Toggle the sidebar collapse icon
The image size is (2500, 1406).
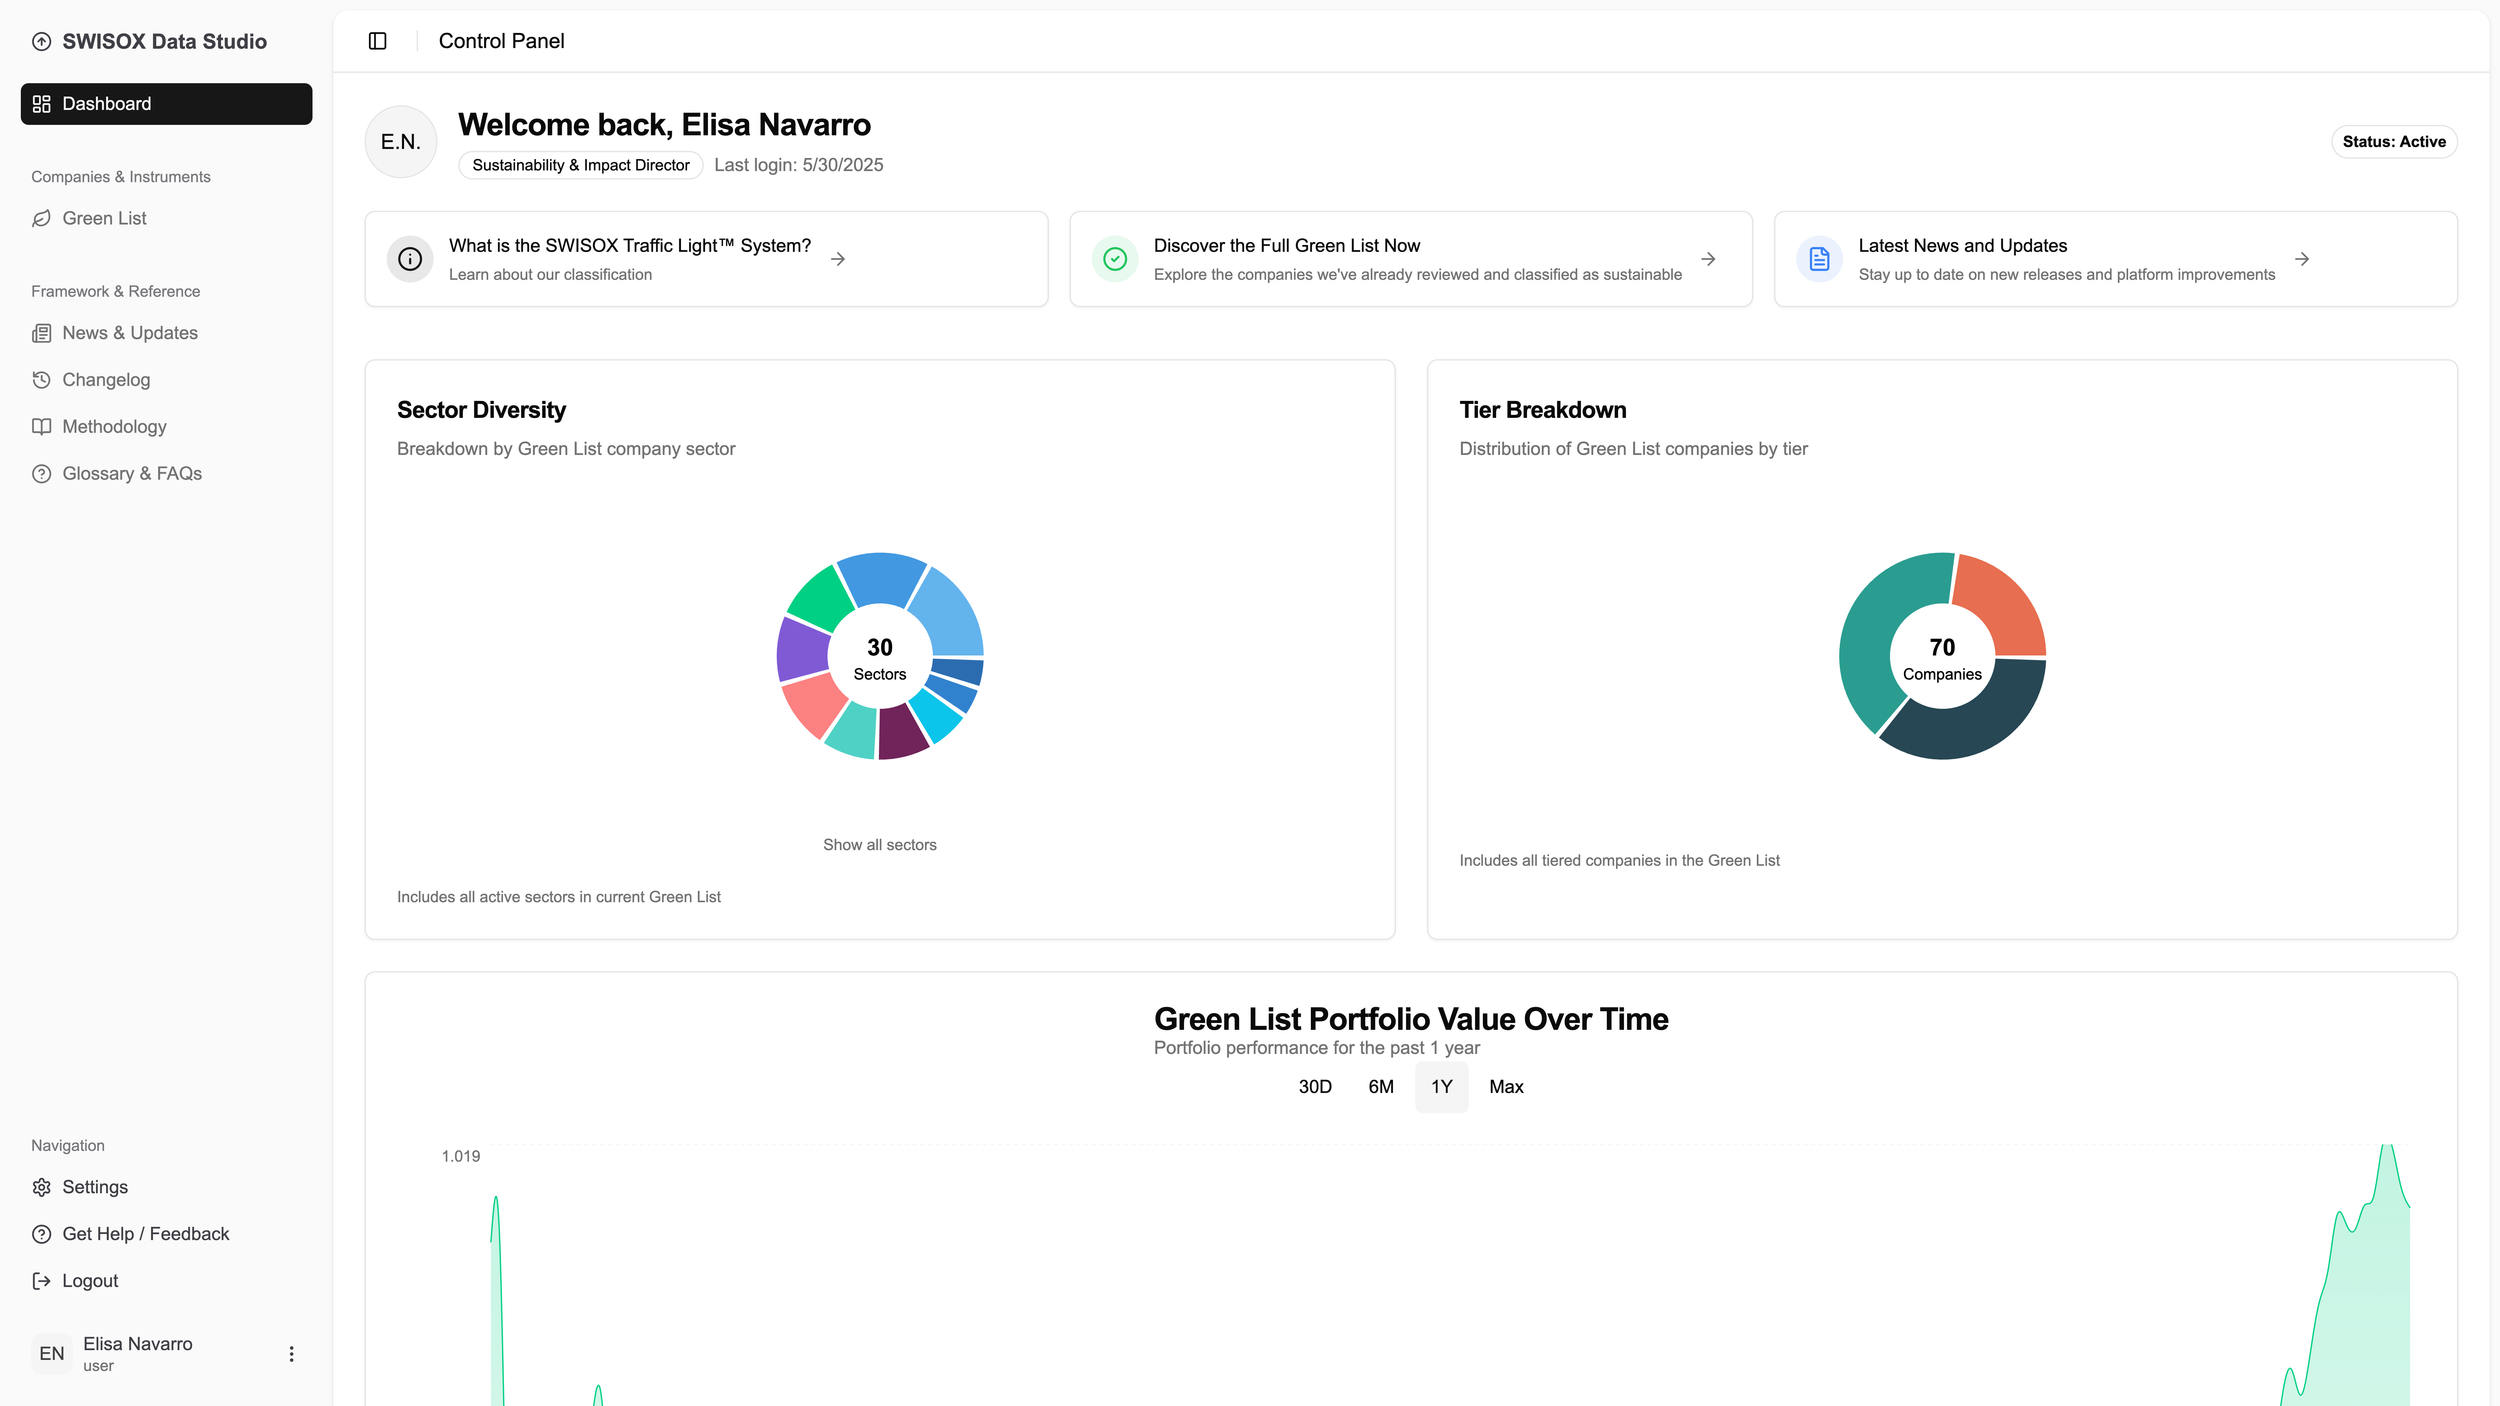[x=377, y=41]
